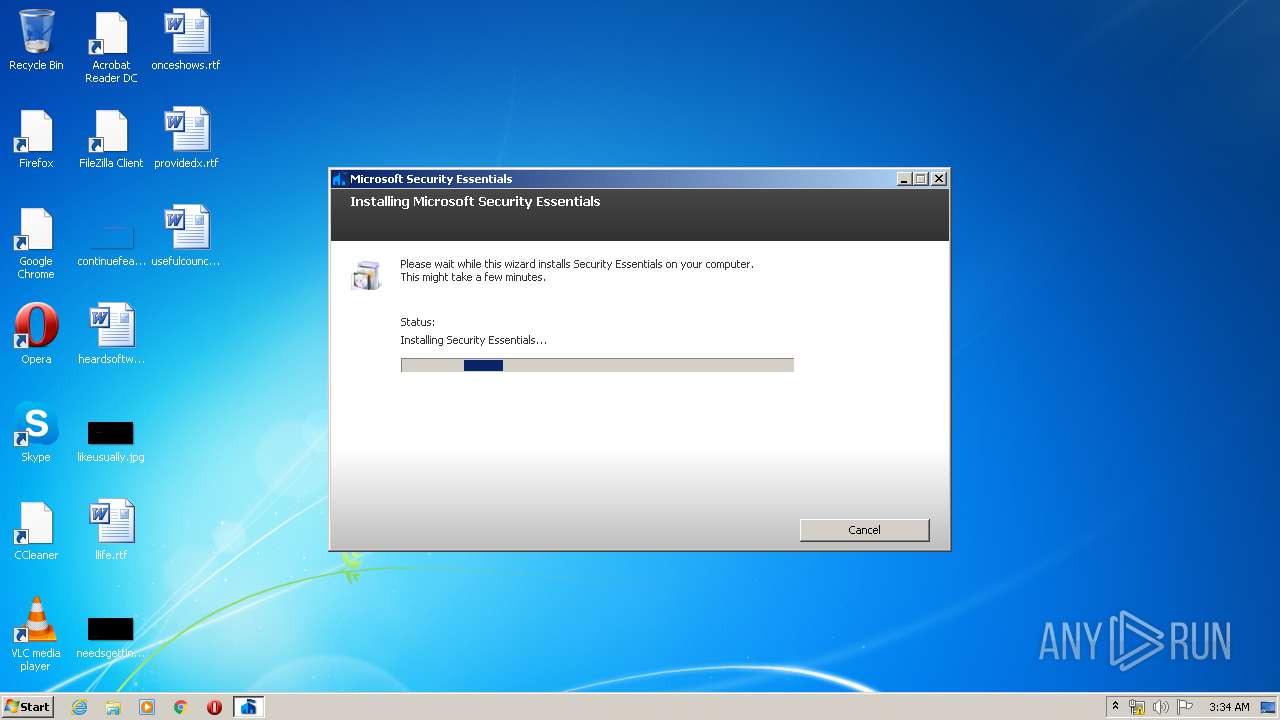Launch Opera from the taskbar
The image size is (1280, 720).
point(214,707)
